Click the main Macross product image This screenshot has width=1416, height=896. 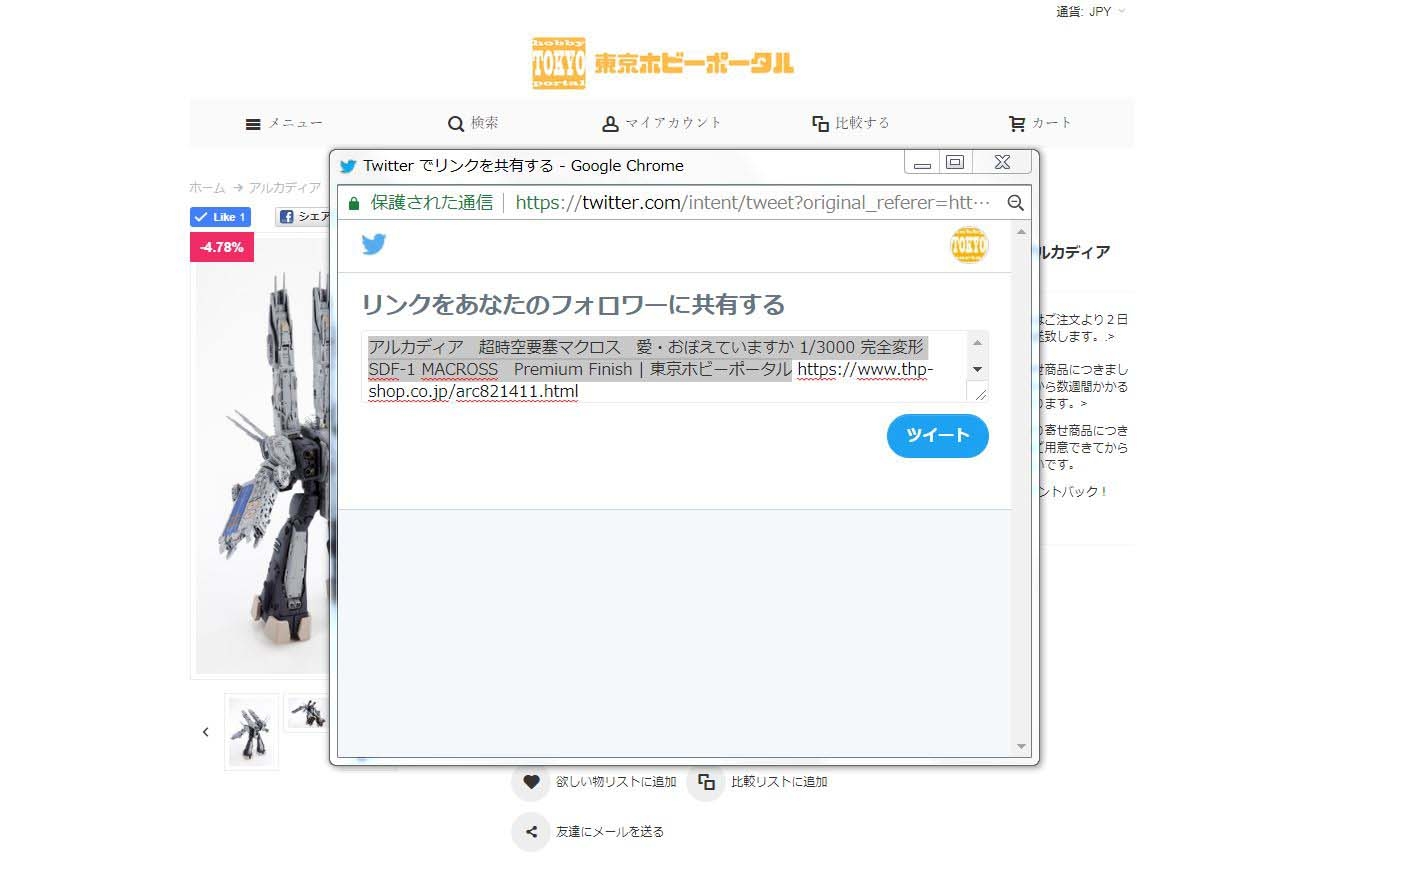(263, 455)
